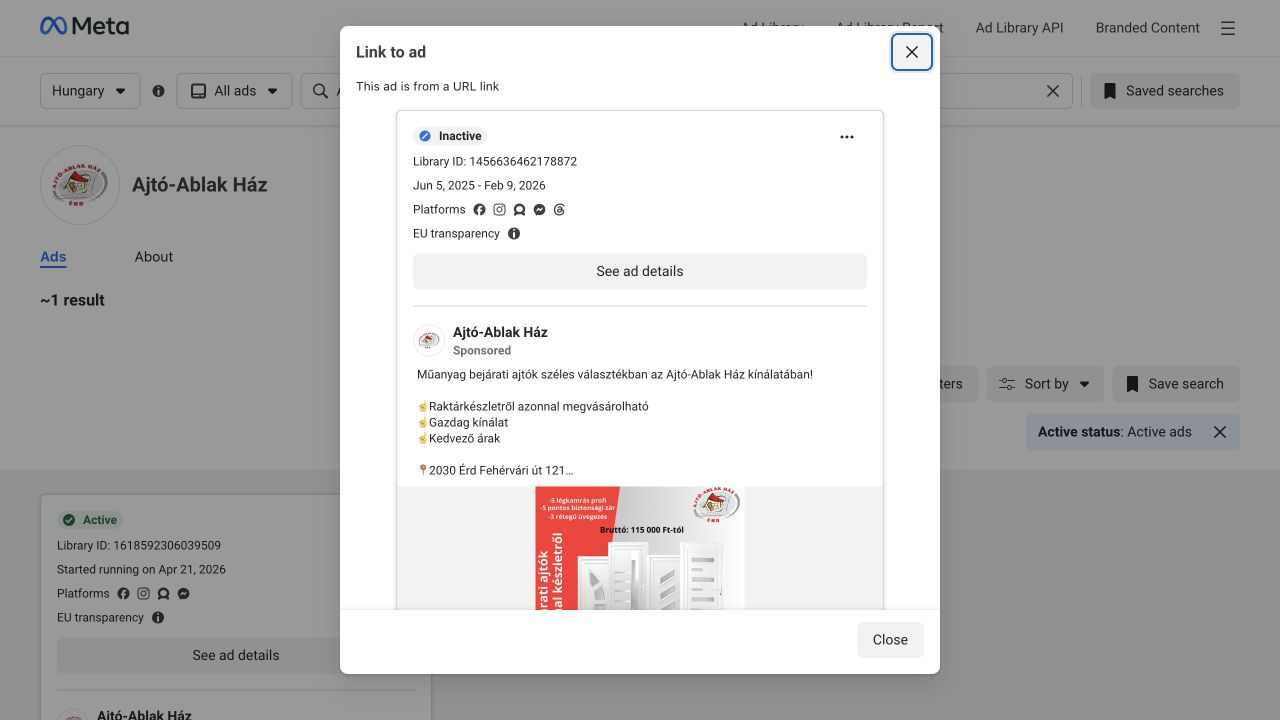Viewport: 1280px width, 720px height.
Task: Close the Link to ad dialog with X
Action: (x=912, y=52)
